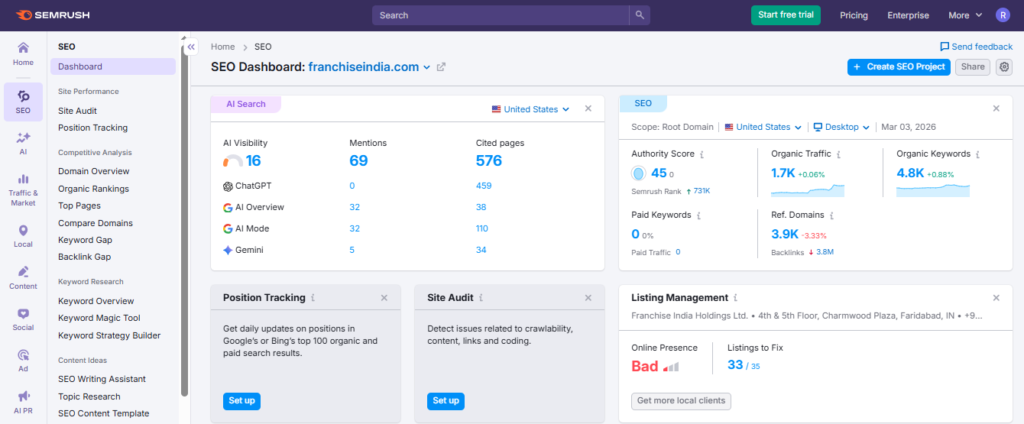
Task: Click inside the Search input field
Action: [500, 15]
